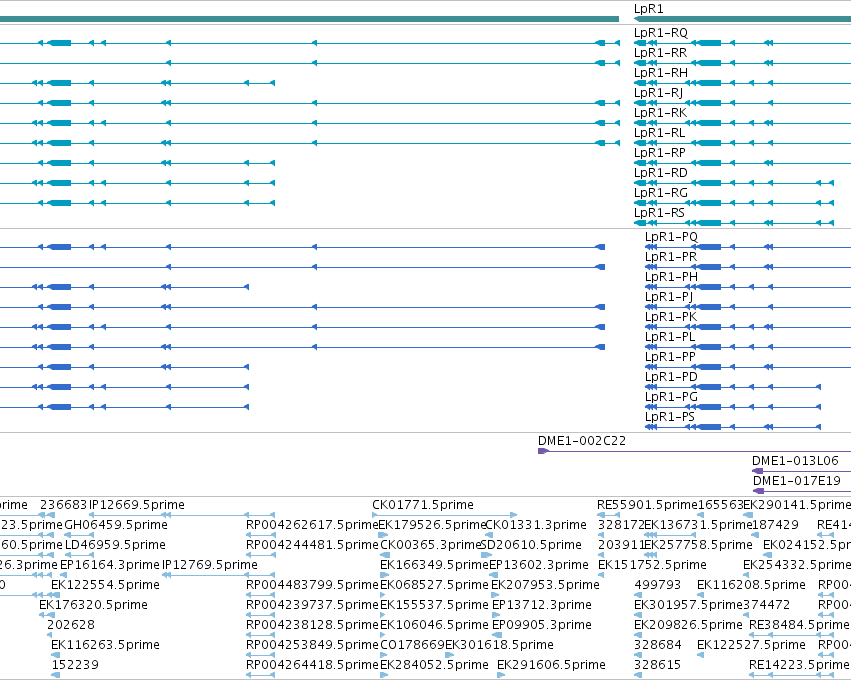851x680 pixels.
Task: Open the RP004264418.5prime EST label
Action: tap(312, 665)
